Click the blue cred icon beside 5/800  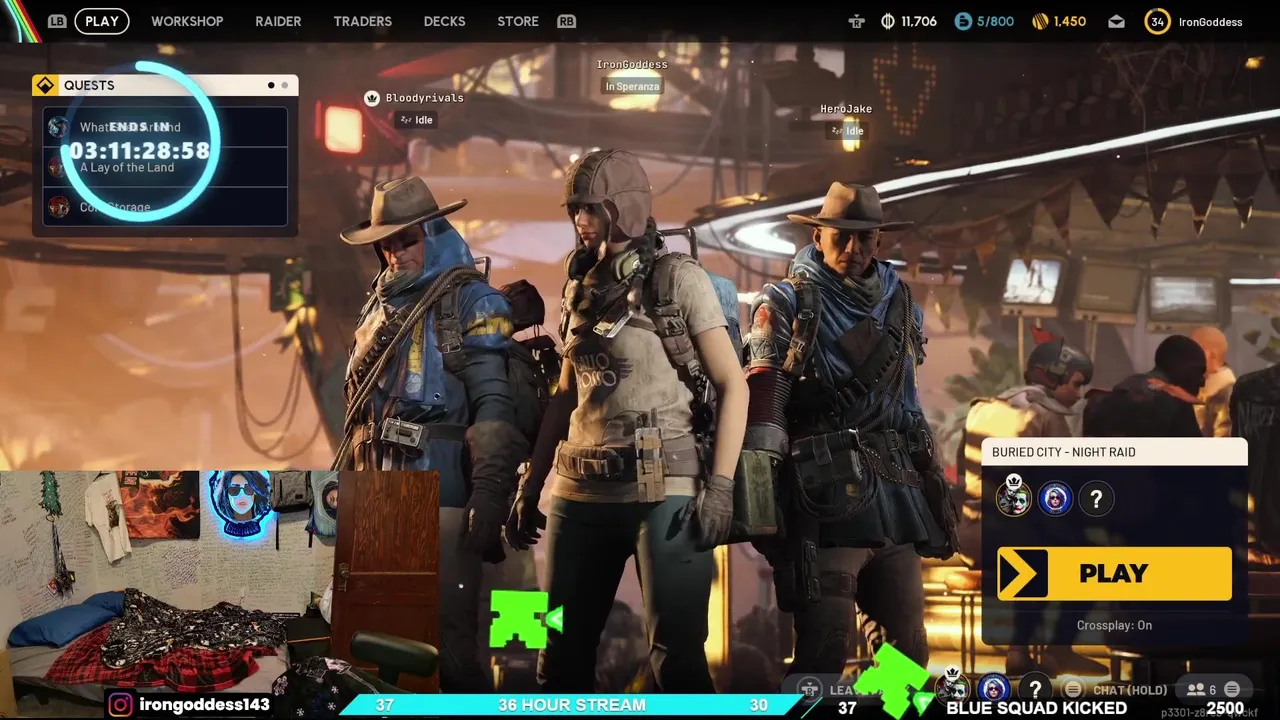click(x=963, y=21)
